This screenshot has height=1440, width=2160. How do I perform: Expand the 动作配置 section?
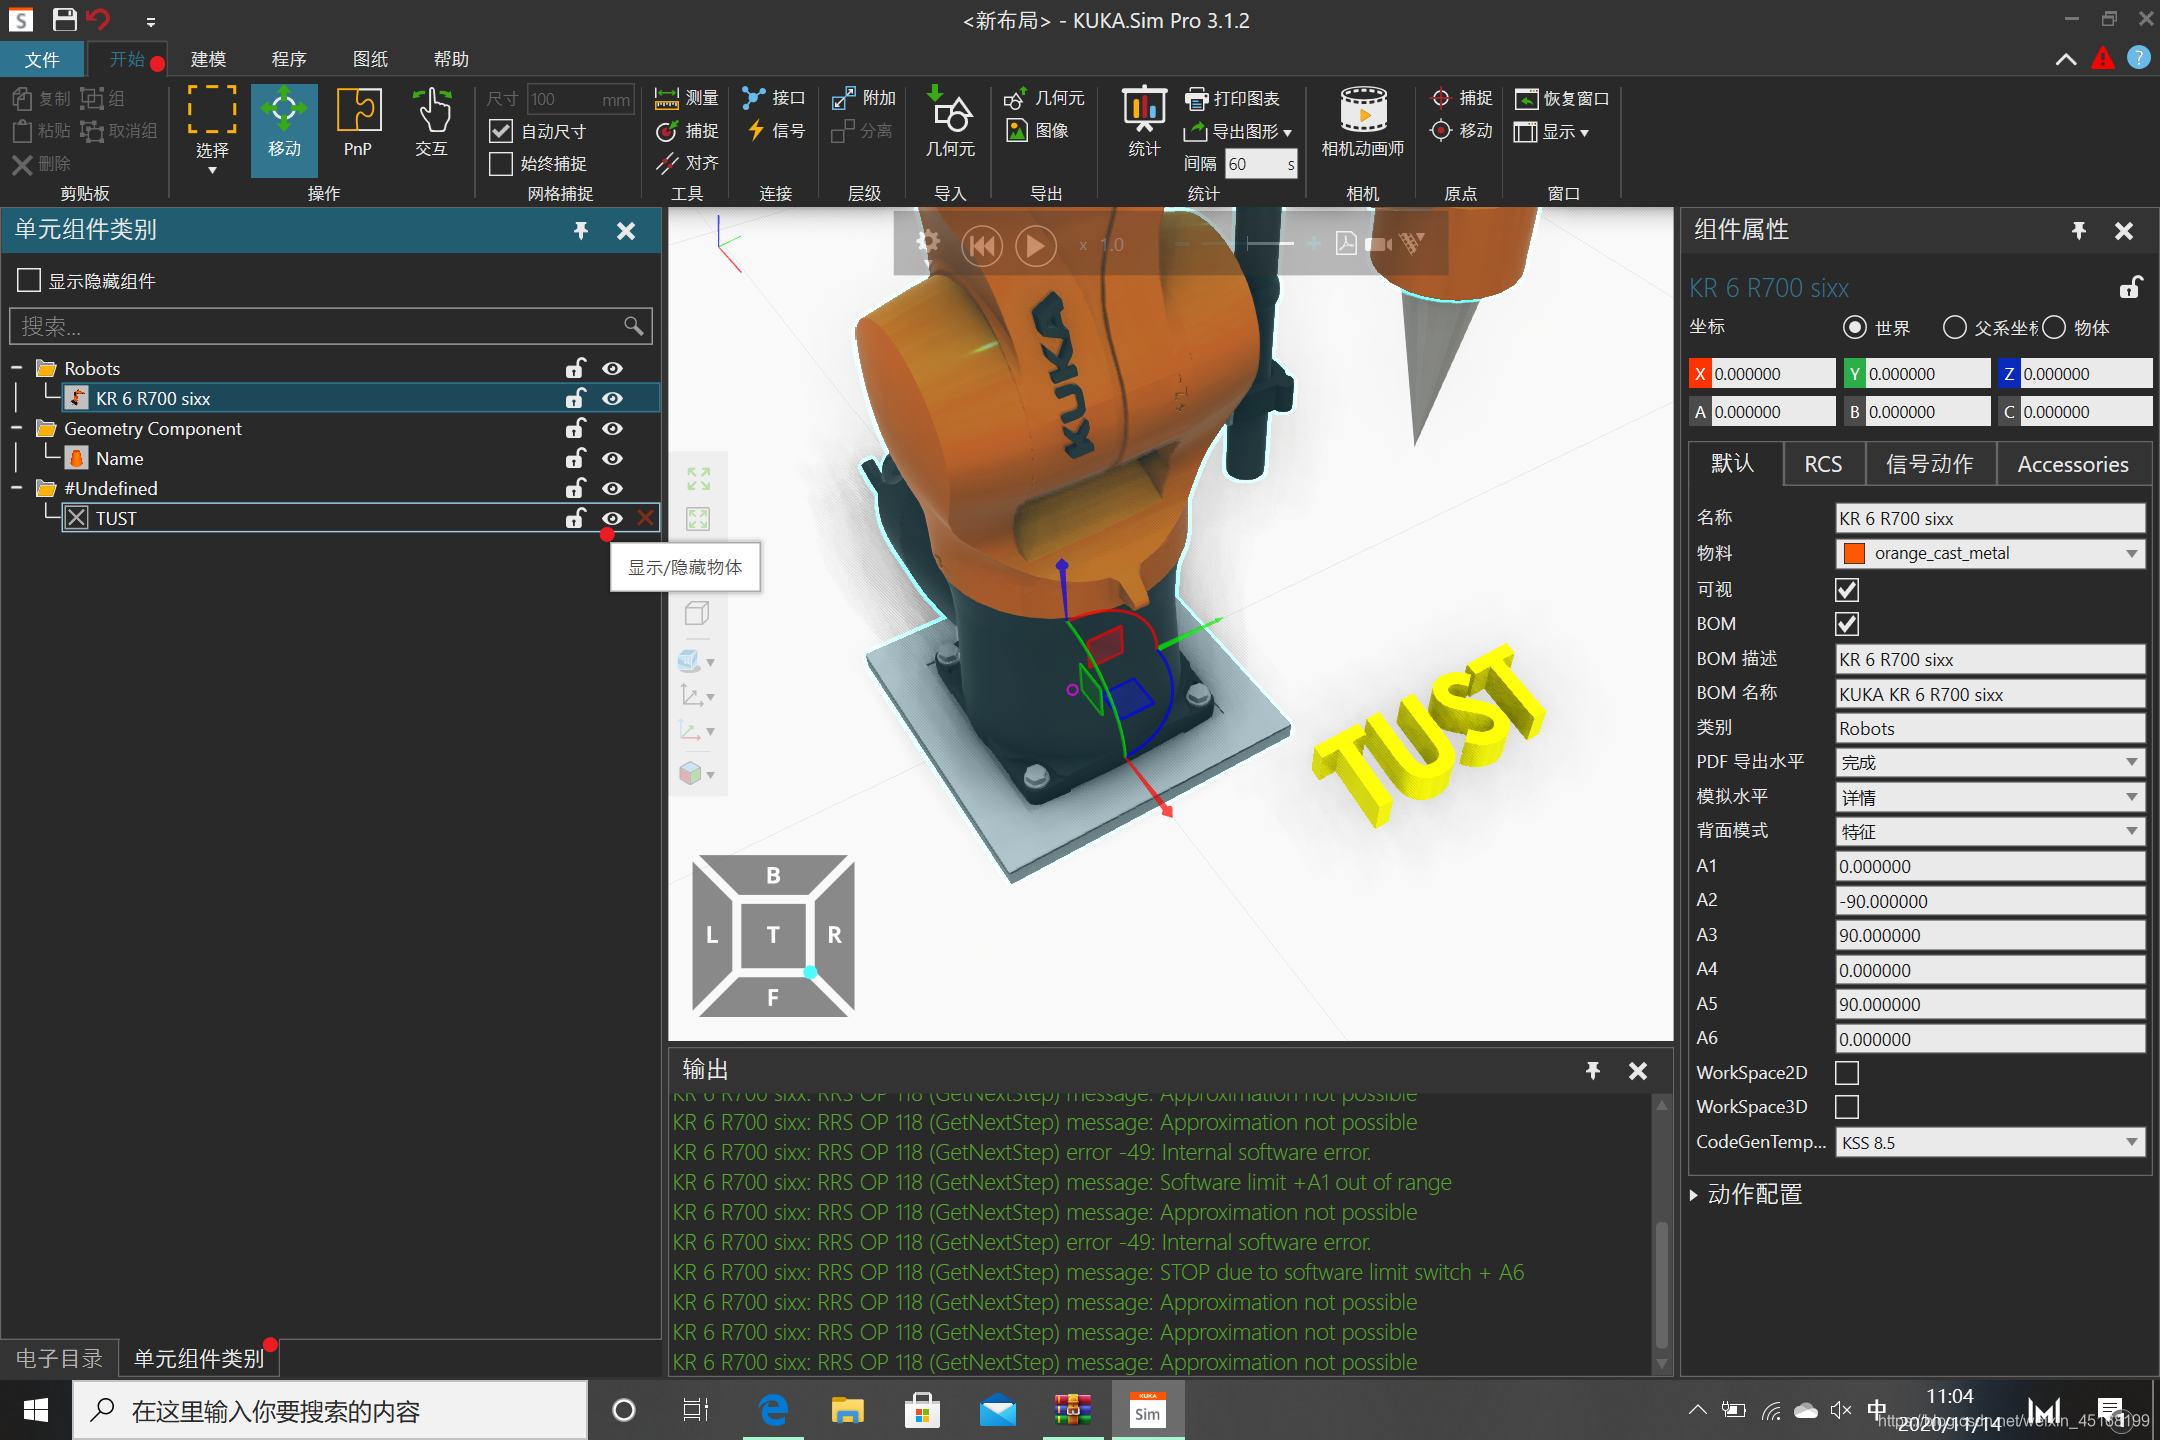point(1695,1195)
